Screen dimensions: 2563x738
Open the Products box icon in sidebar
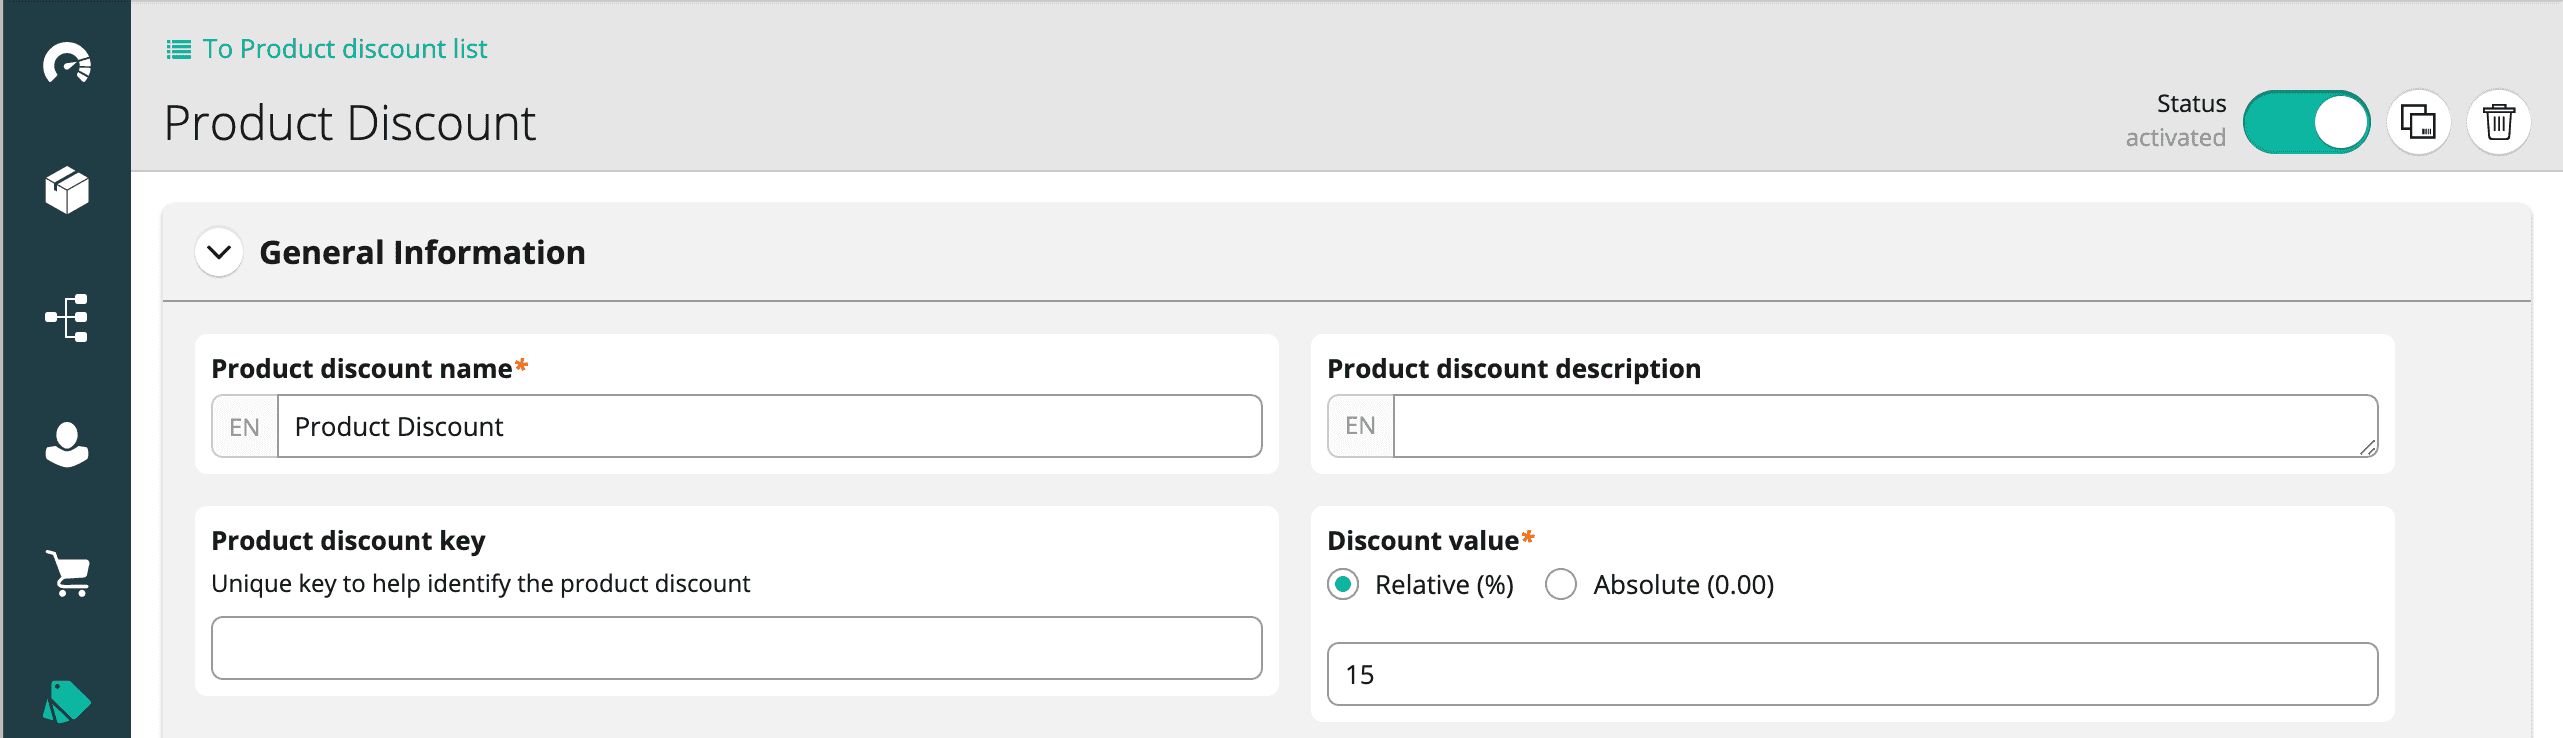67,190
